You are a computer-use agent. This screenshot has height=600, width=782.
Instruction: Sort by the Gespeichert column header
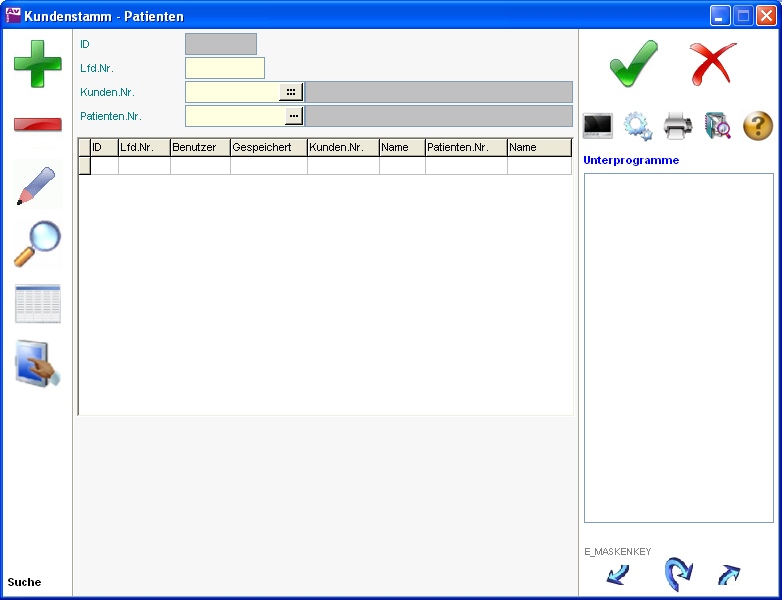[268, 148]
